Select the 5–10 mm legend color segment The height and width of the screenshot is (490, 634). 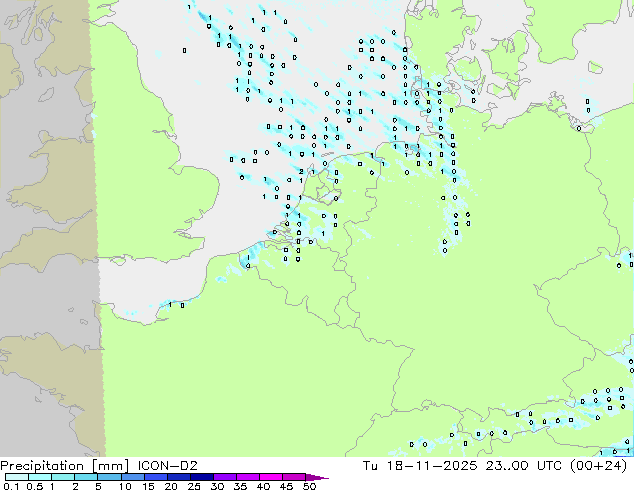coord(109,477)
